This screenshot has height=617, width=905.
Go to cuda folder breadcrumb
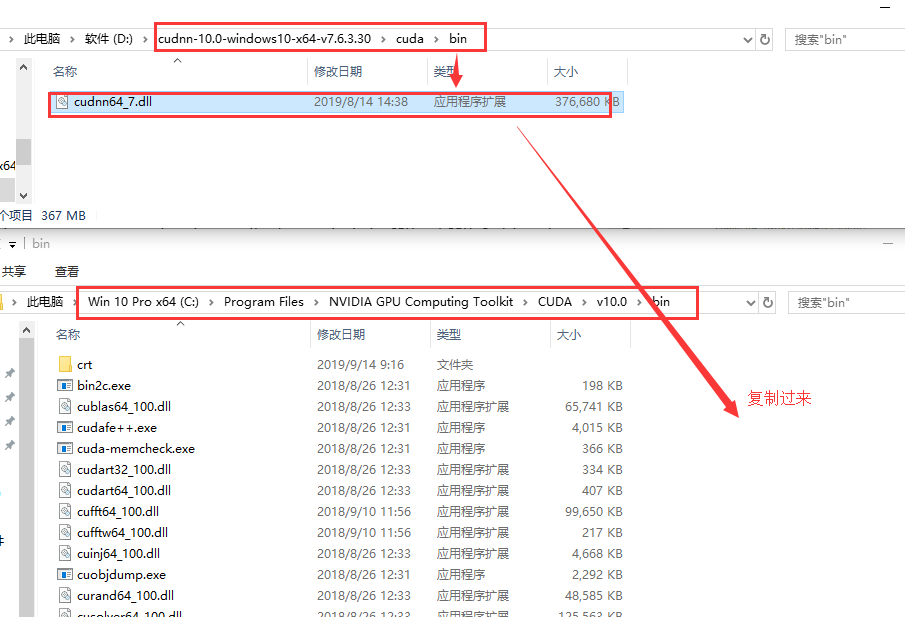[410, 39]
